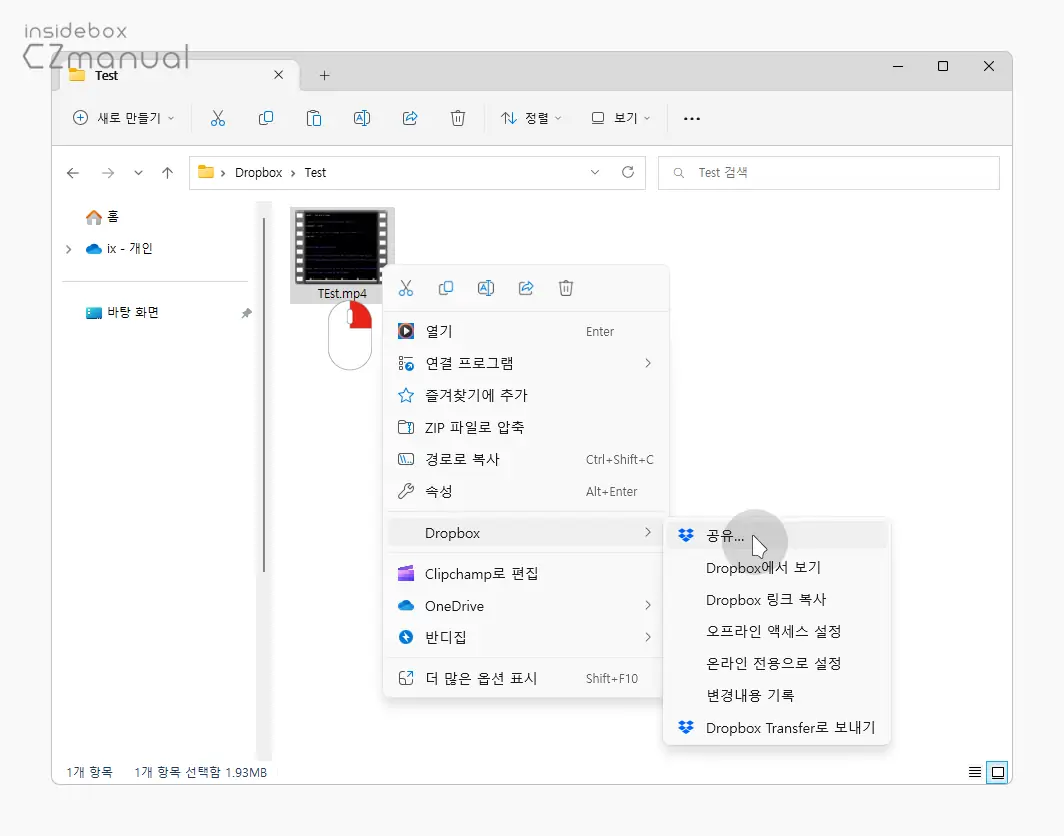Open the Dropbox context menu entry

tap(526, 533)
